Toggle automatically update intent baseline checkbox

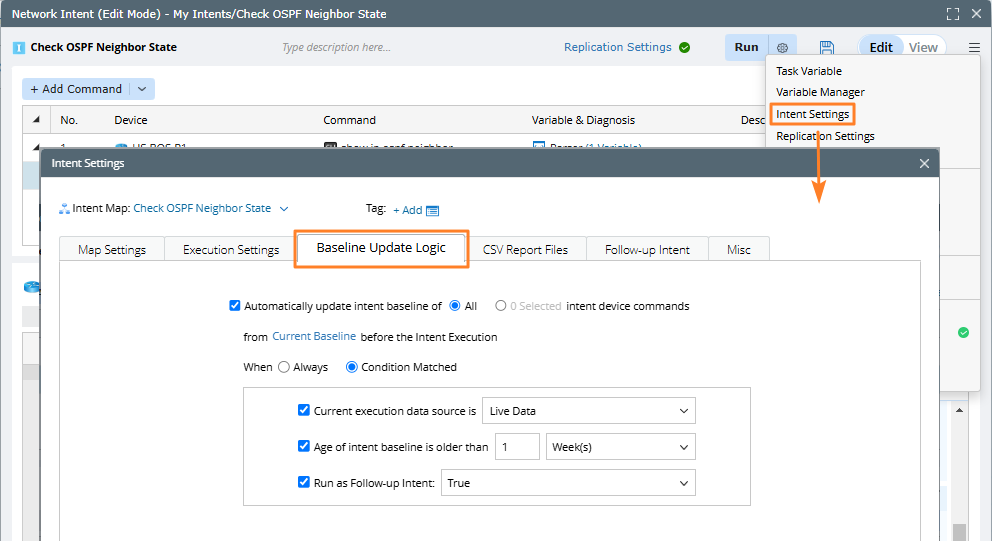click(x=235, y=306)
